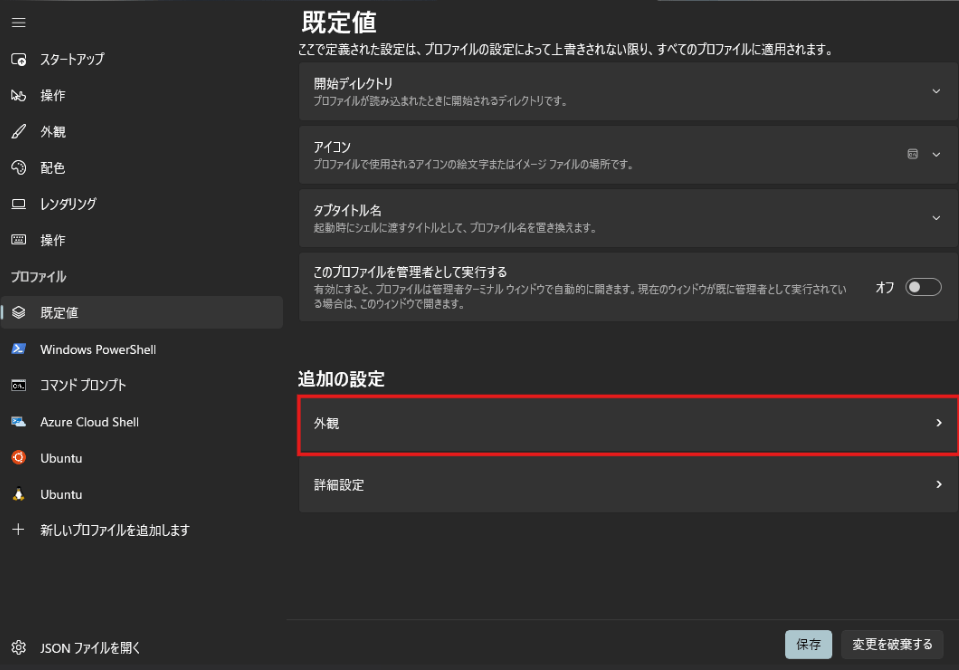Click the Windows PowerShell profile icon
The height and width of the screenshot is (670, 959).
(x=19, y=349)
